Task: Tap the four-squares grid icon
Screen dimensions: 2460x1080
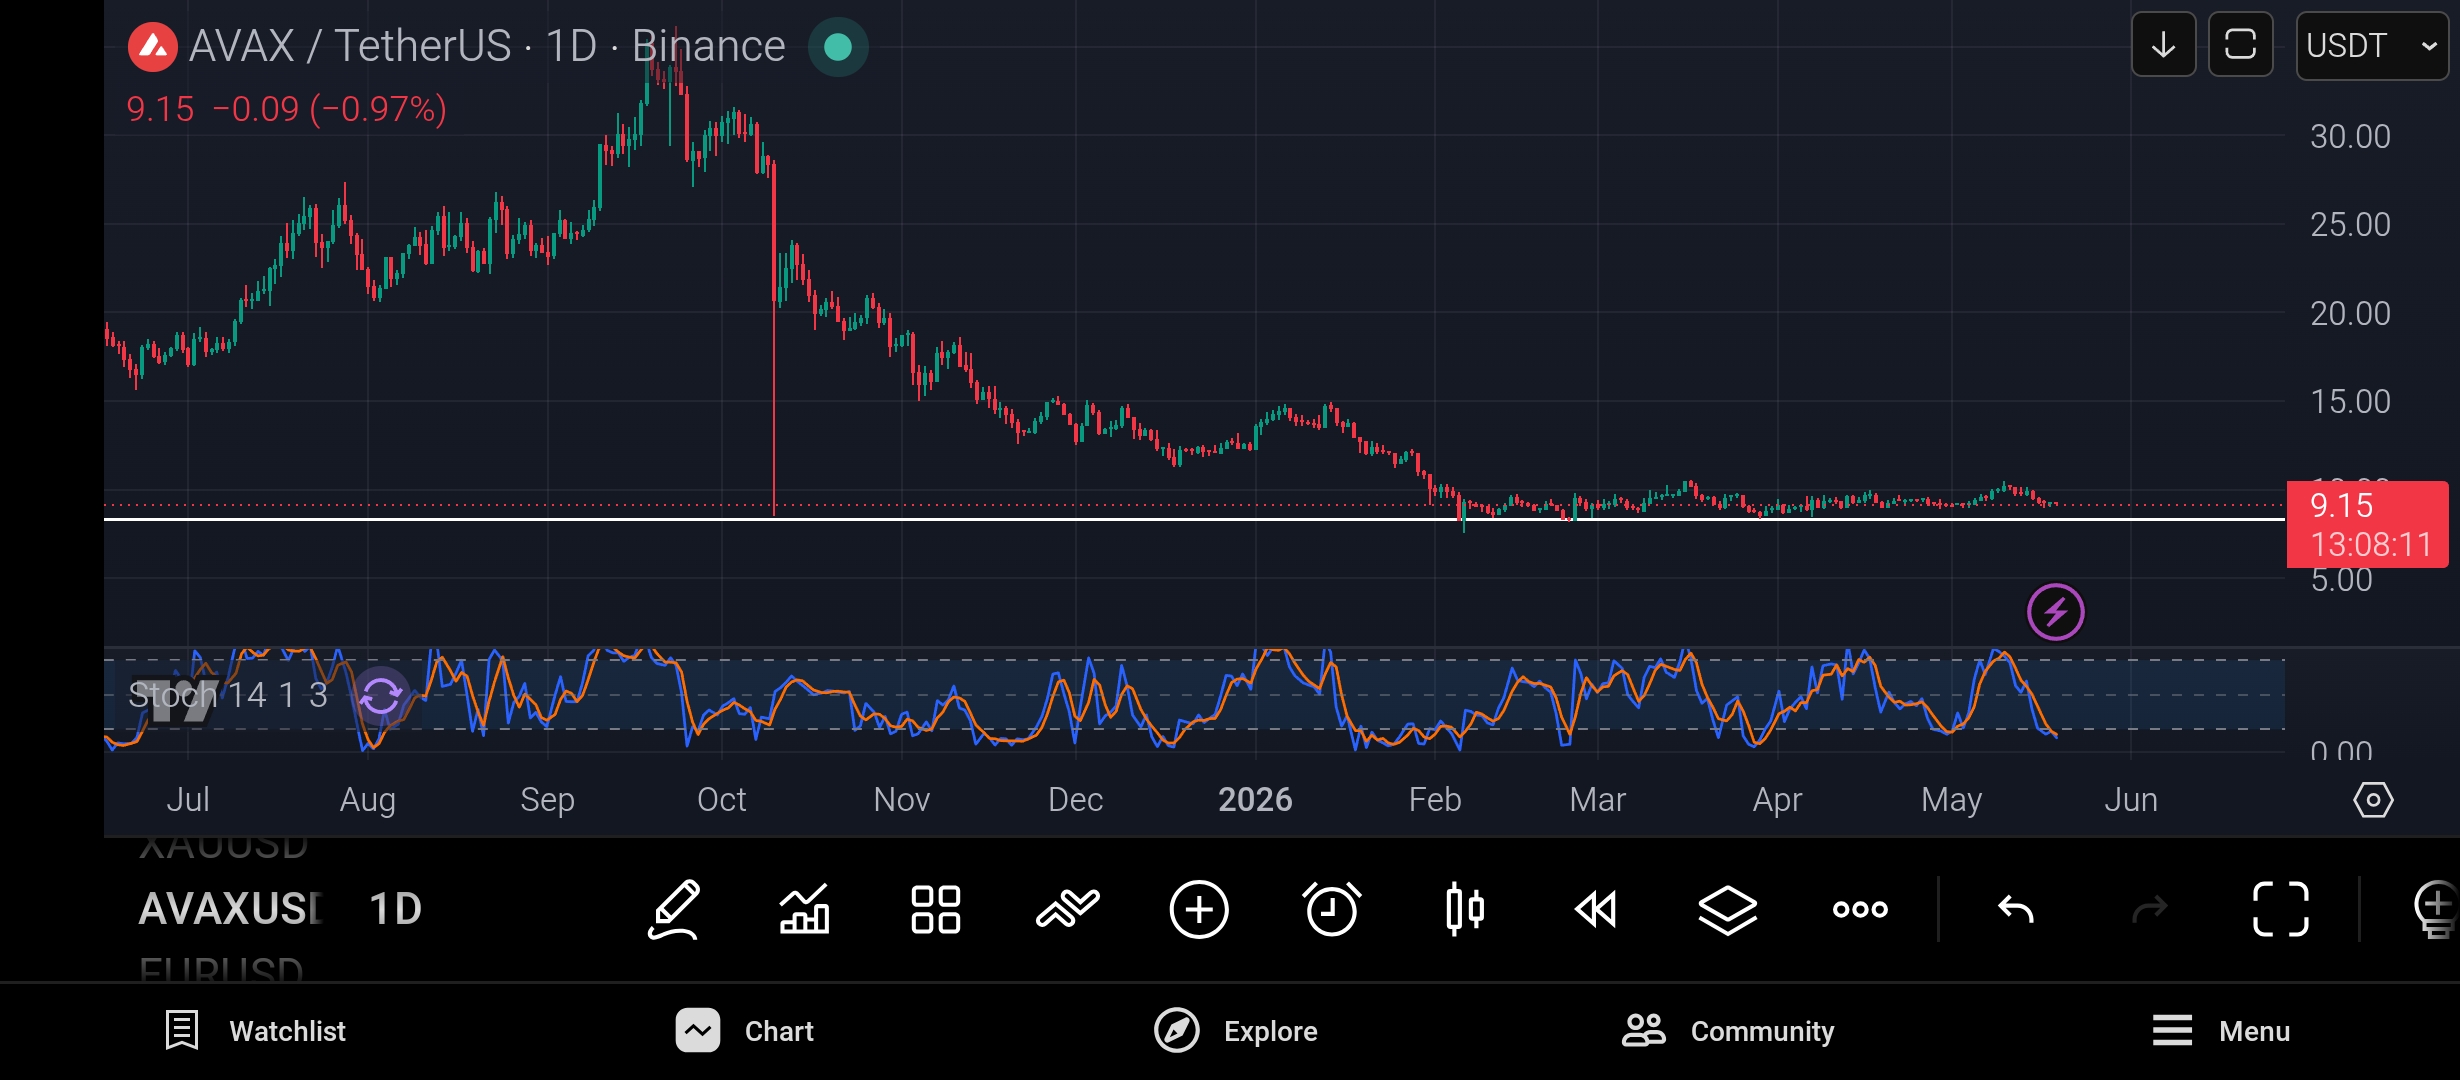Action: (x=936, y=910)
